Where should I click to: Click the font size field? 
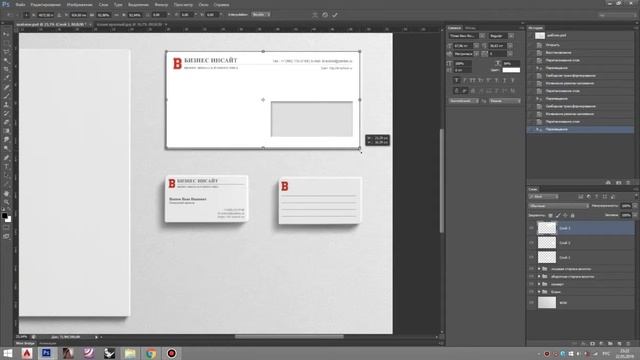point(463,46)
